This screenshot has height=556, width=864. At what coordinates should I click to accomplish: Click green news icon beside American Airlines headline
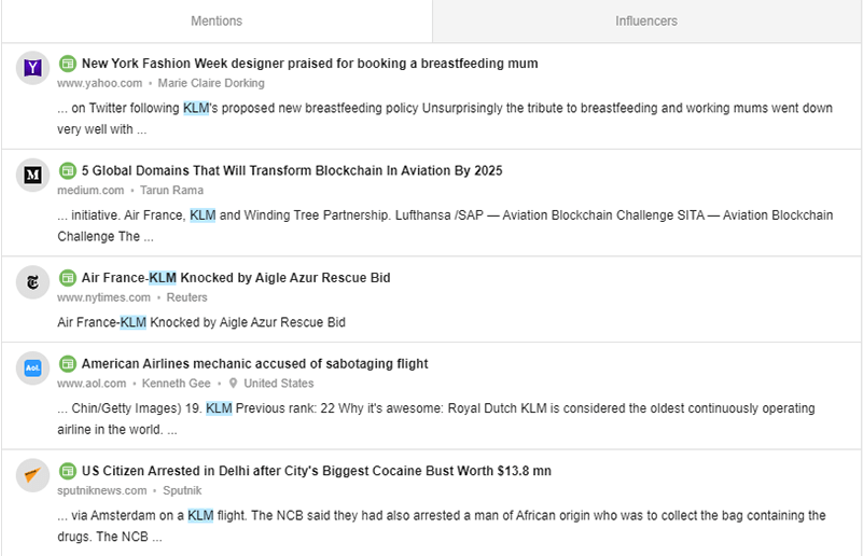(68, 363)
